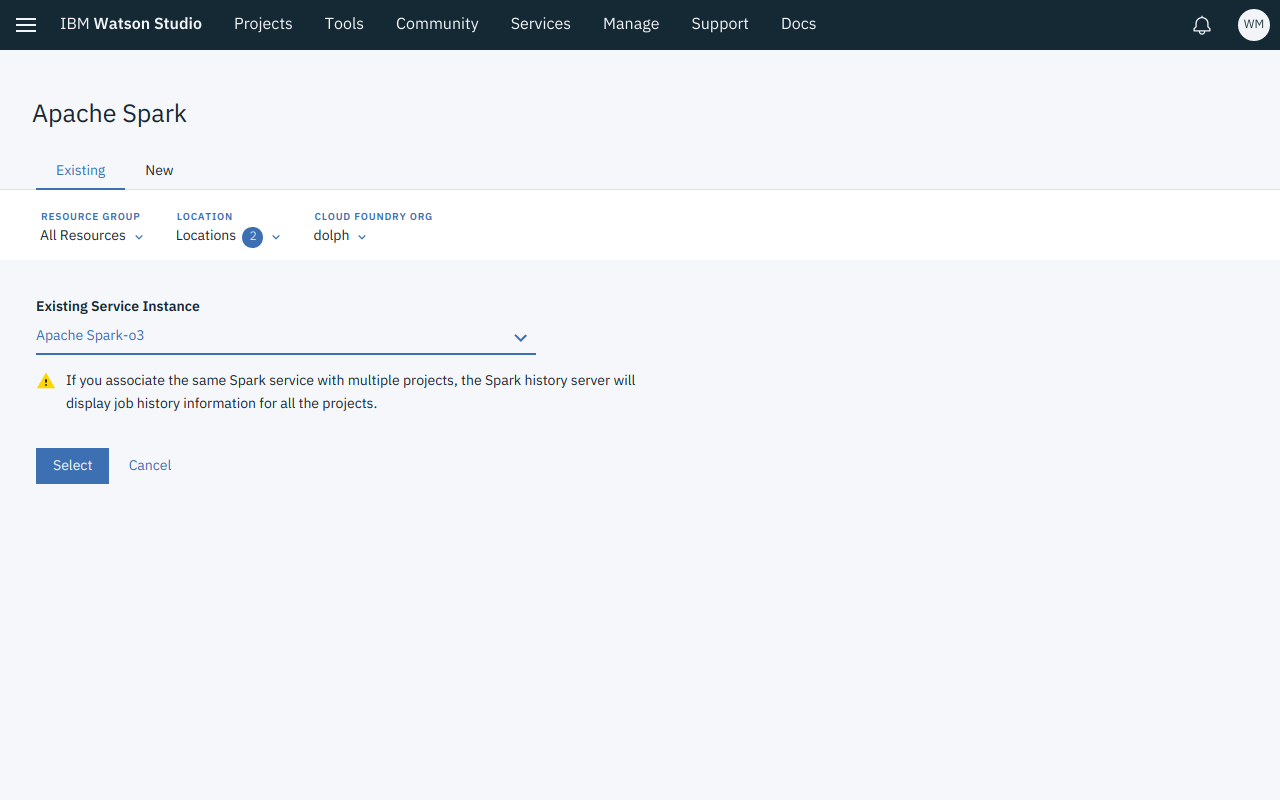Viewport: 1280px width, 800px height.
Task: Switch to the New tab
Action: point(159,170)
